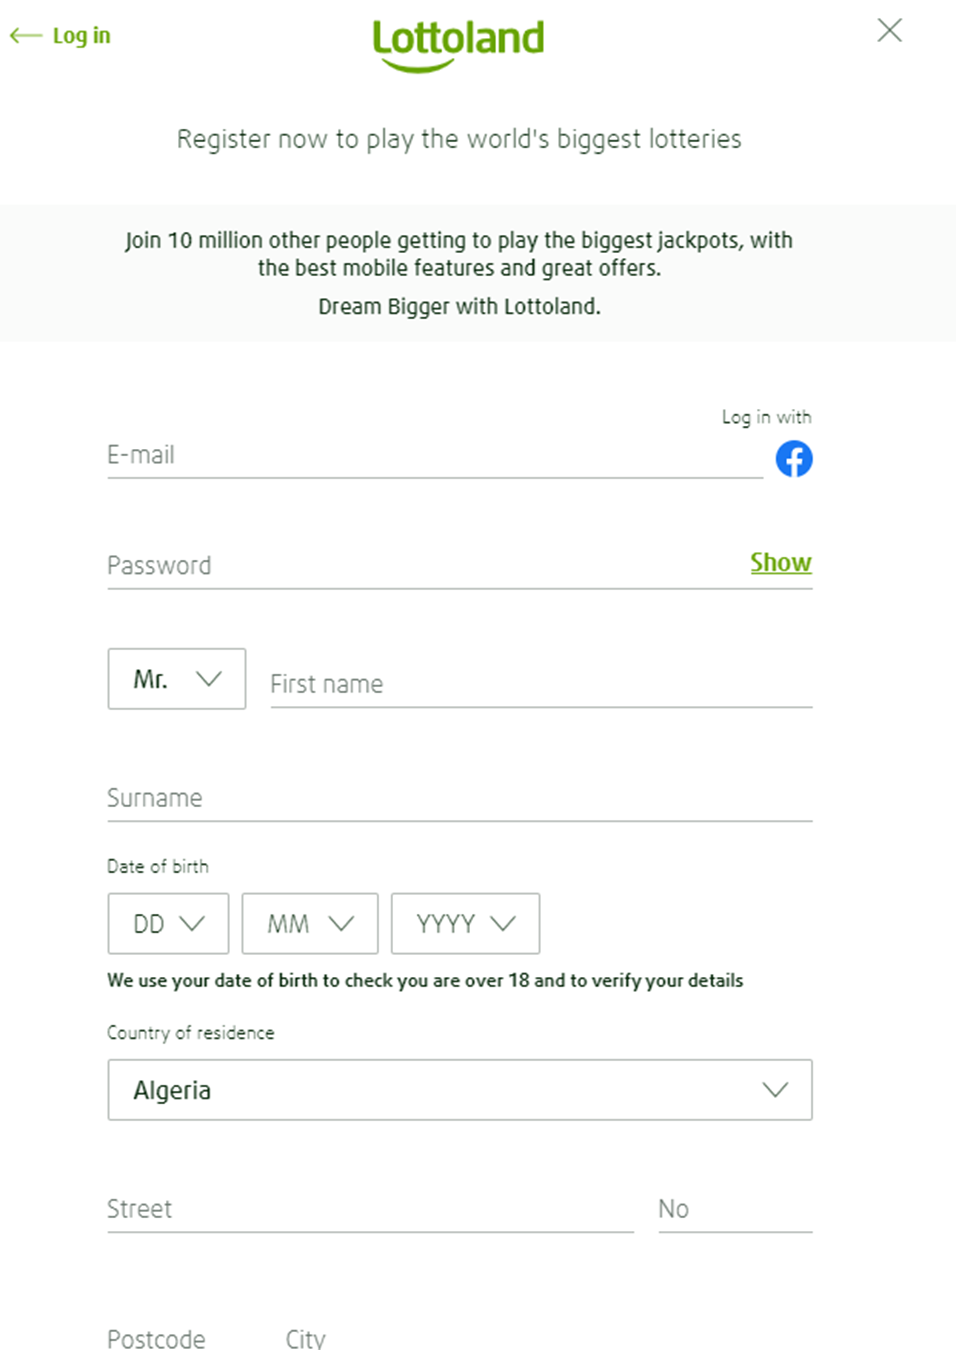956x1350 pixels.
Task: Click the chevron arrow in the country selector
Action: 775,1090
